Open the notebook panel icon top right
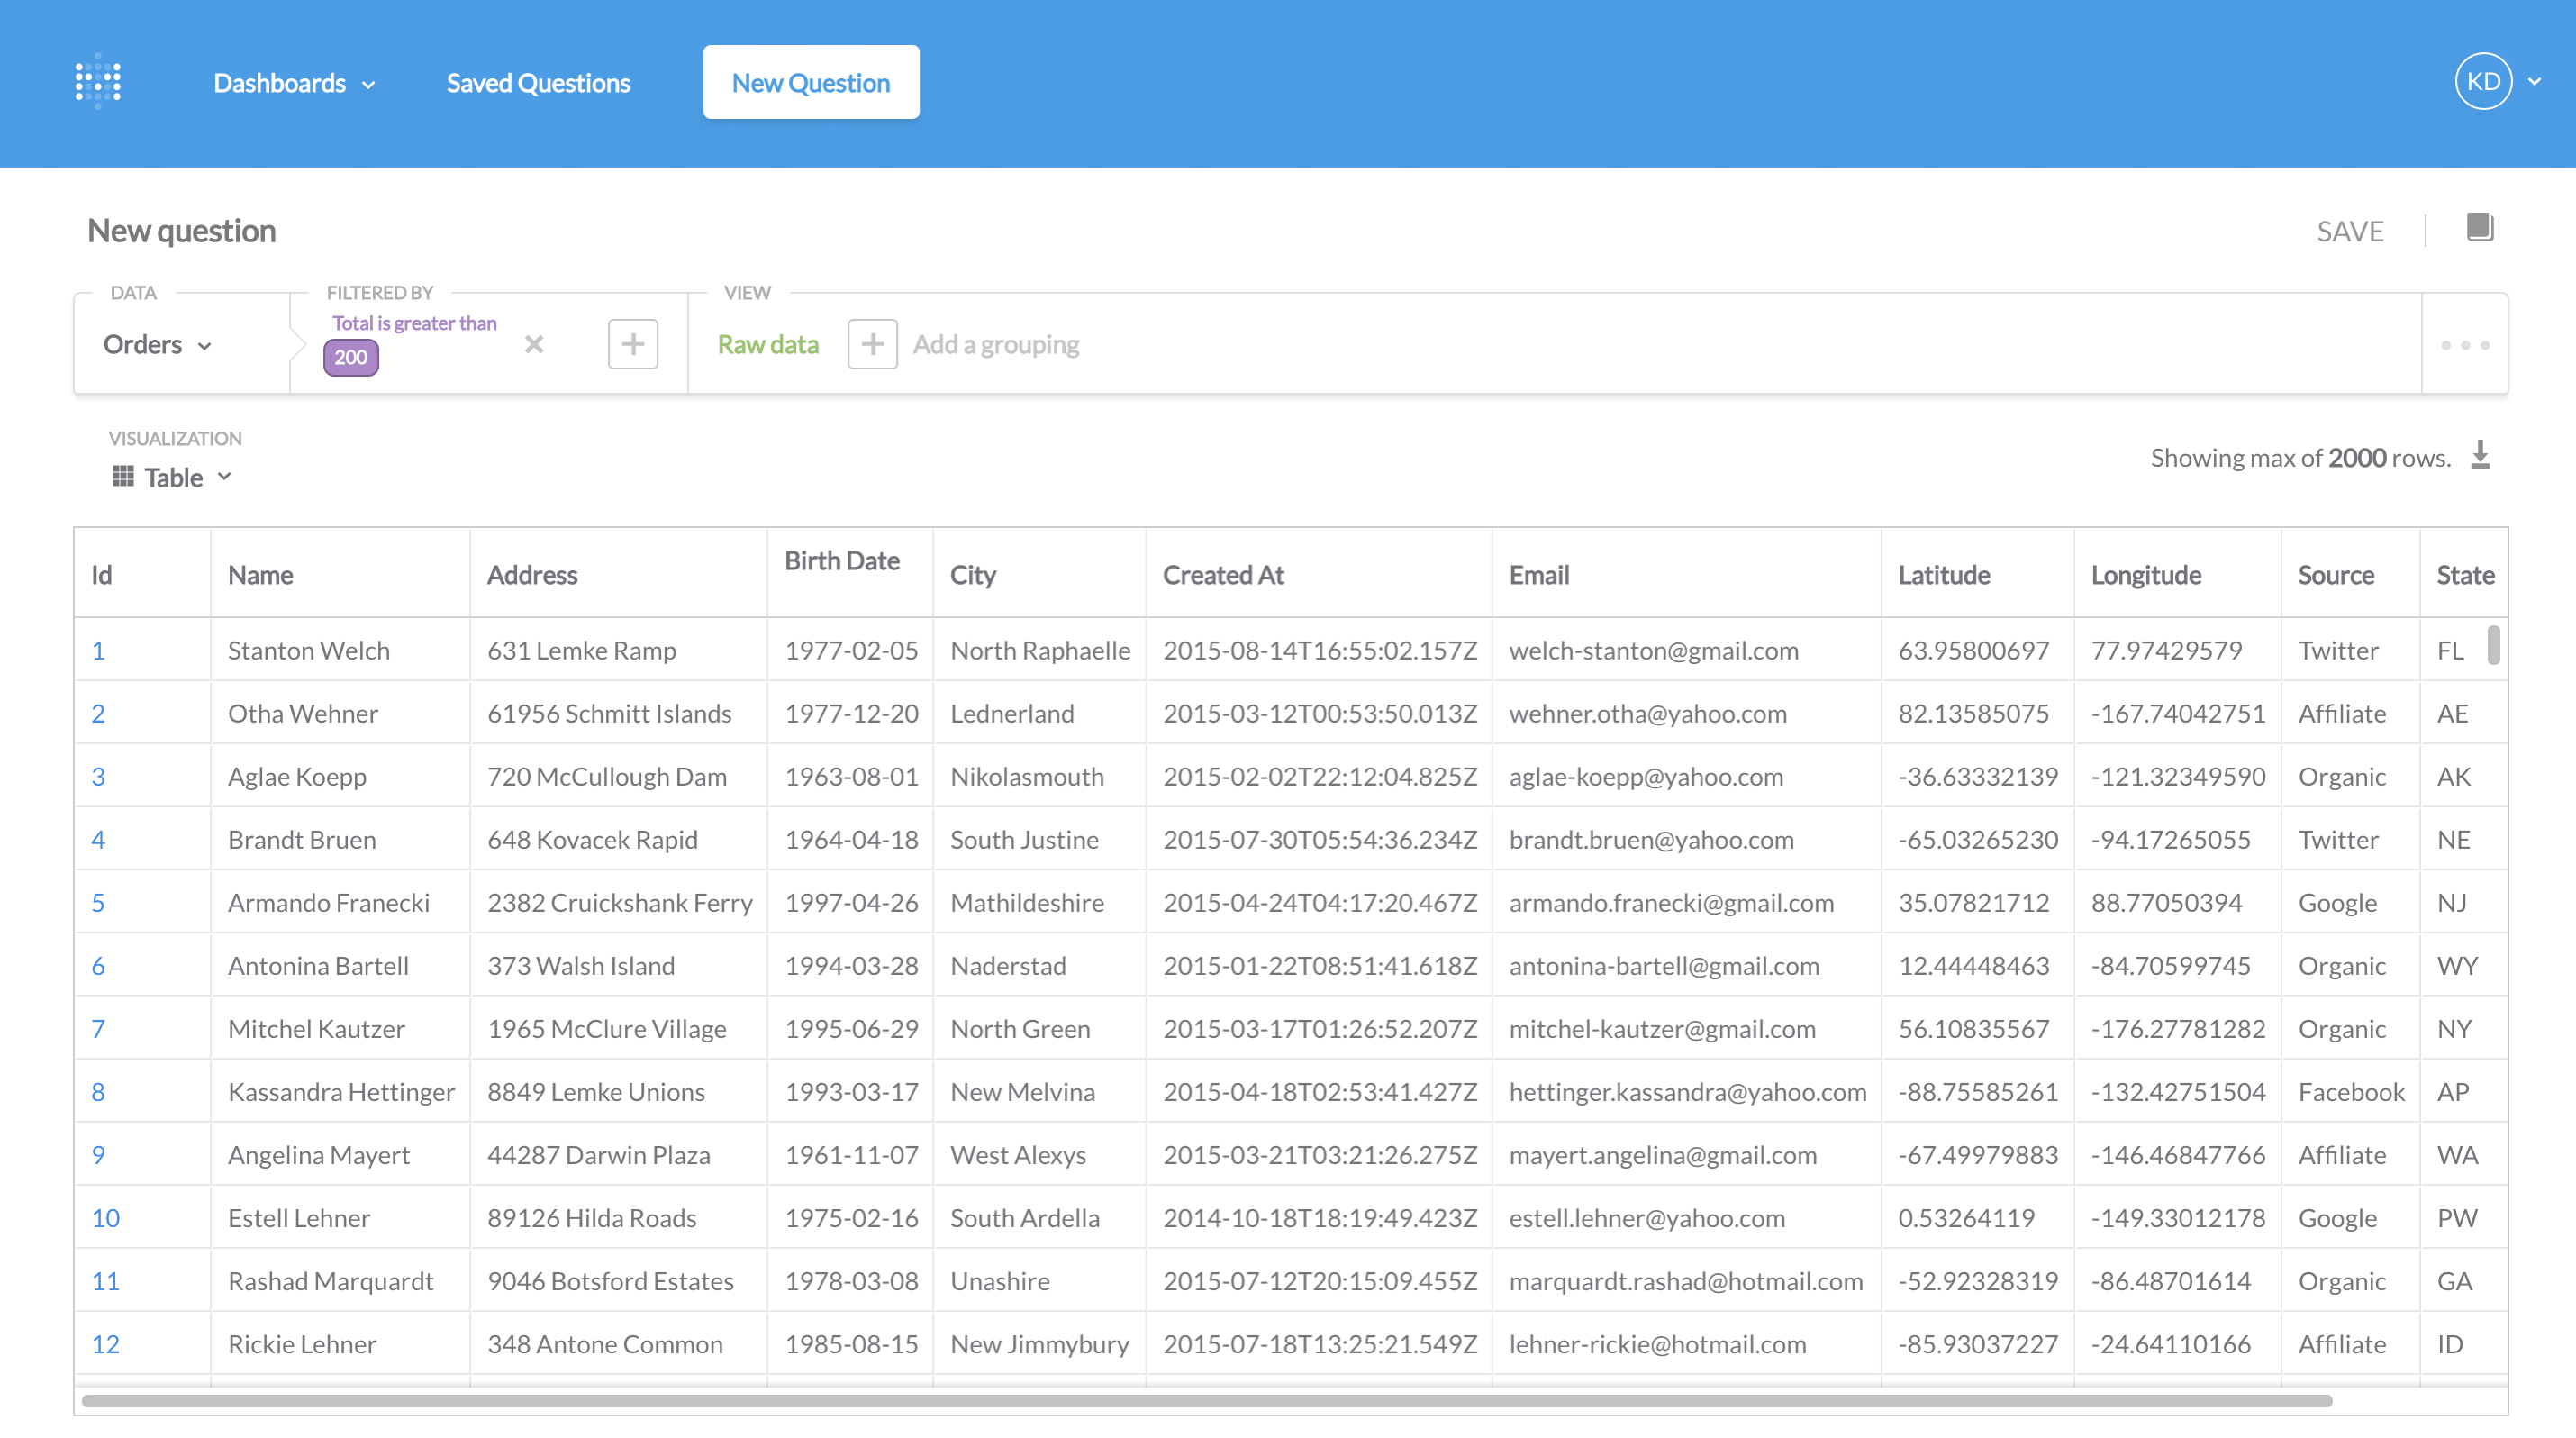 [x=2478, y=230]
